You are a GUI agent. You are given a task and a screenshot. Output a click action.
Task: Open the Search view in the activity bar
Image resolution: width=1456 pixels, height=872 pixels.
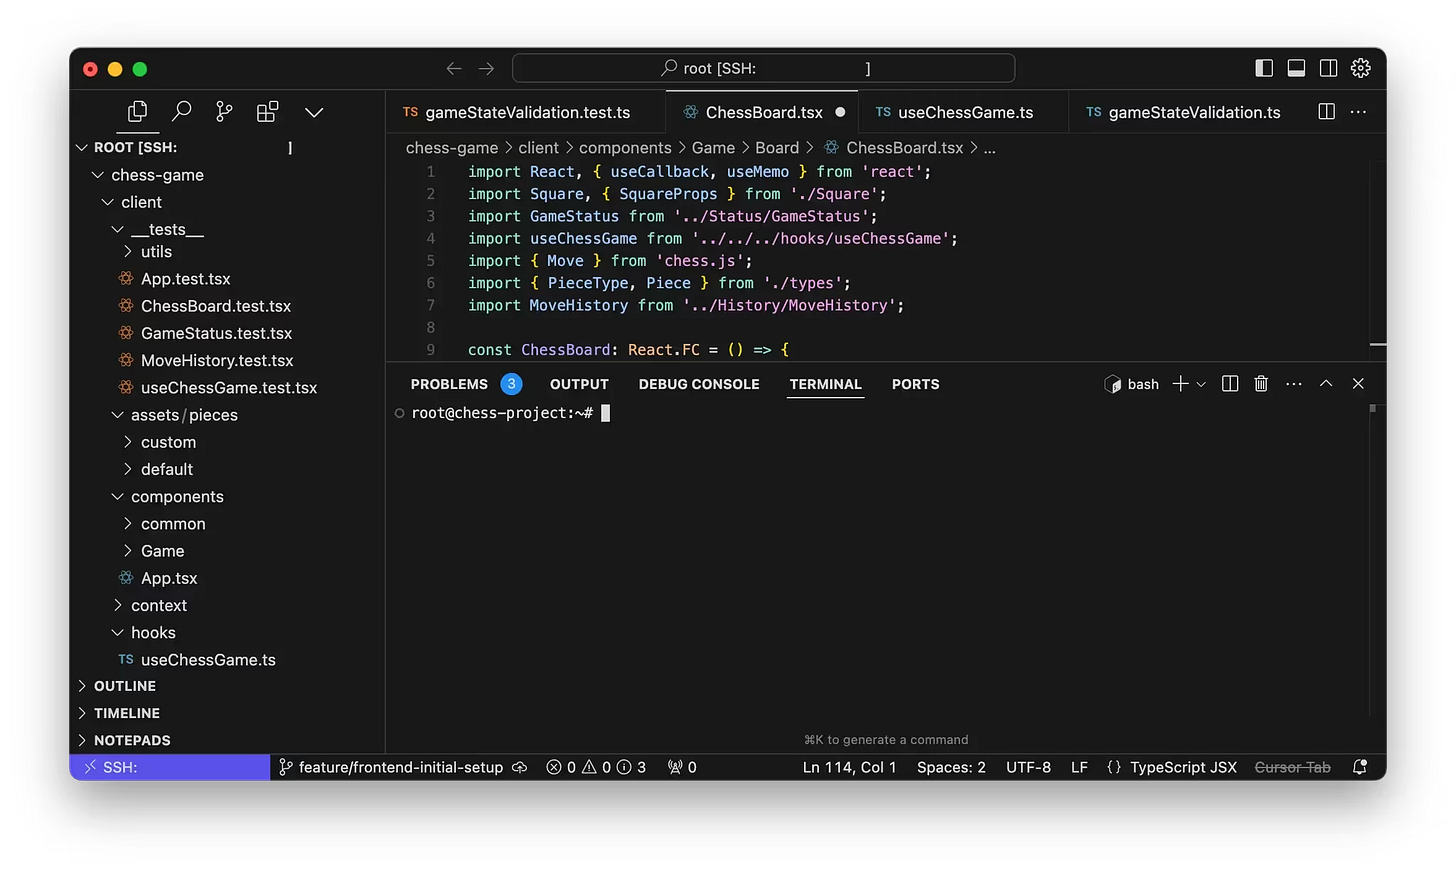pos(181,111)
